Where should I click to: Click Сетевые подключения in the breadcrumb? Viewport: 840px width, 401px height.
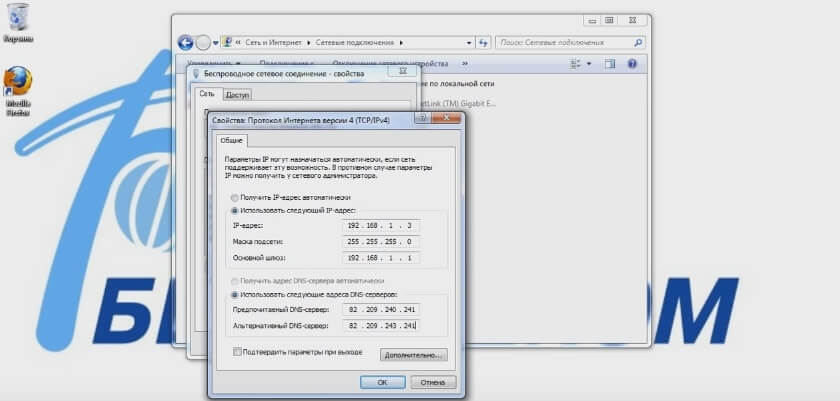pyautogui.click(x=355, y=42)
